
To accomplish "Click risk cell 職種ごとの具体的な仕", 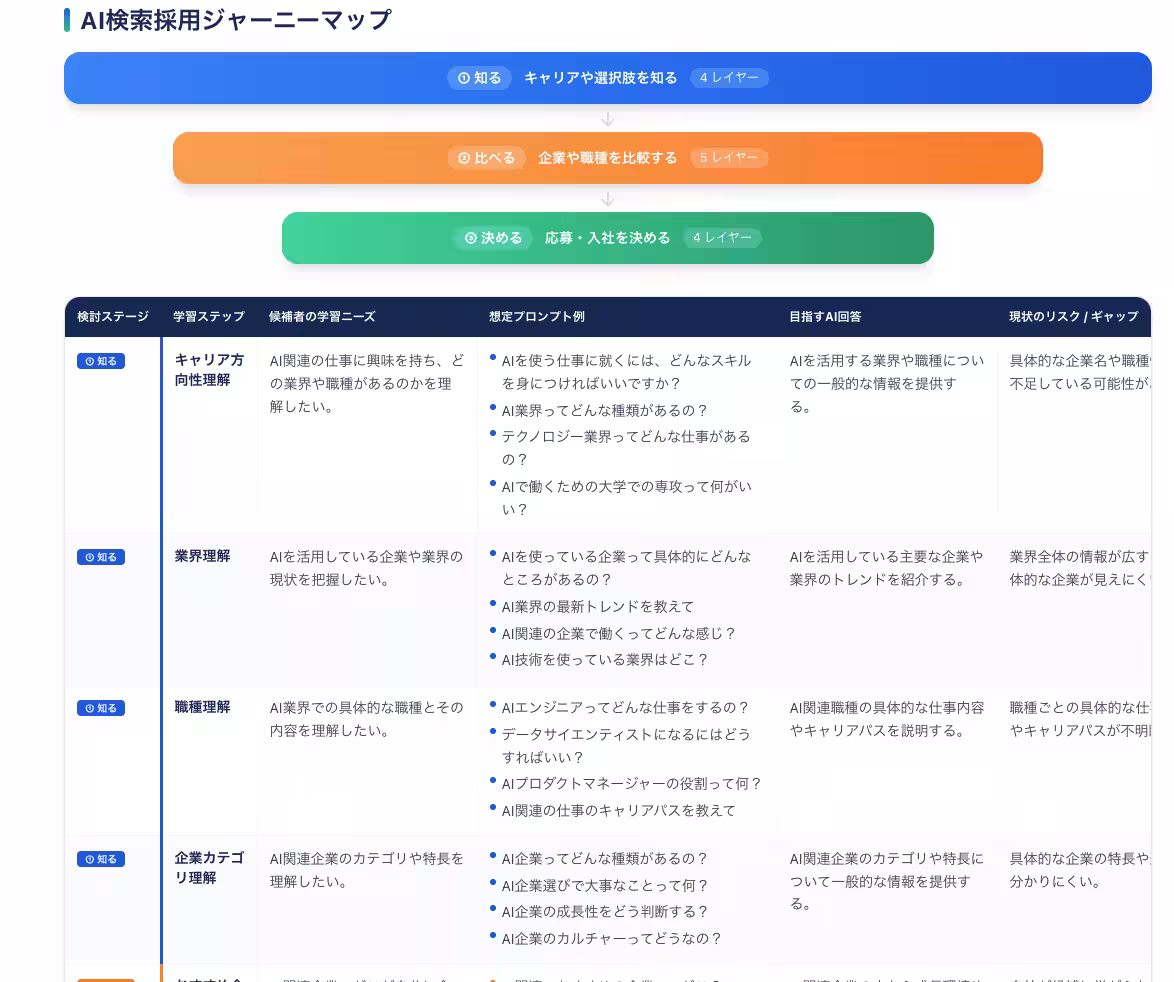I will click(1079, 719).
